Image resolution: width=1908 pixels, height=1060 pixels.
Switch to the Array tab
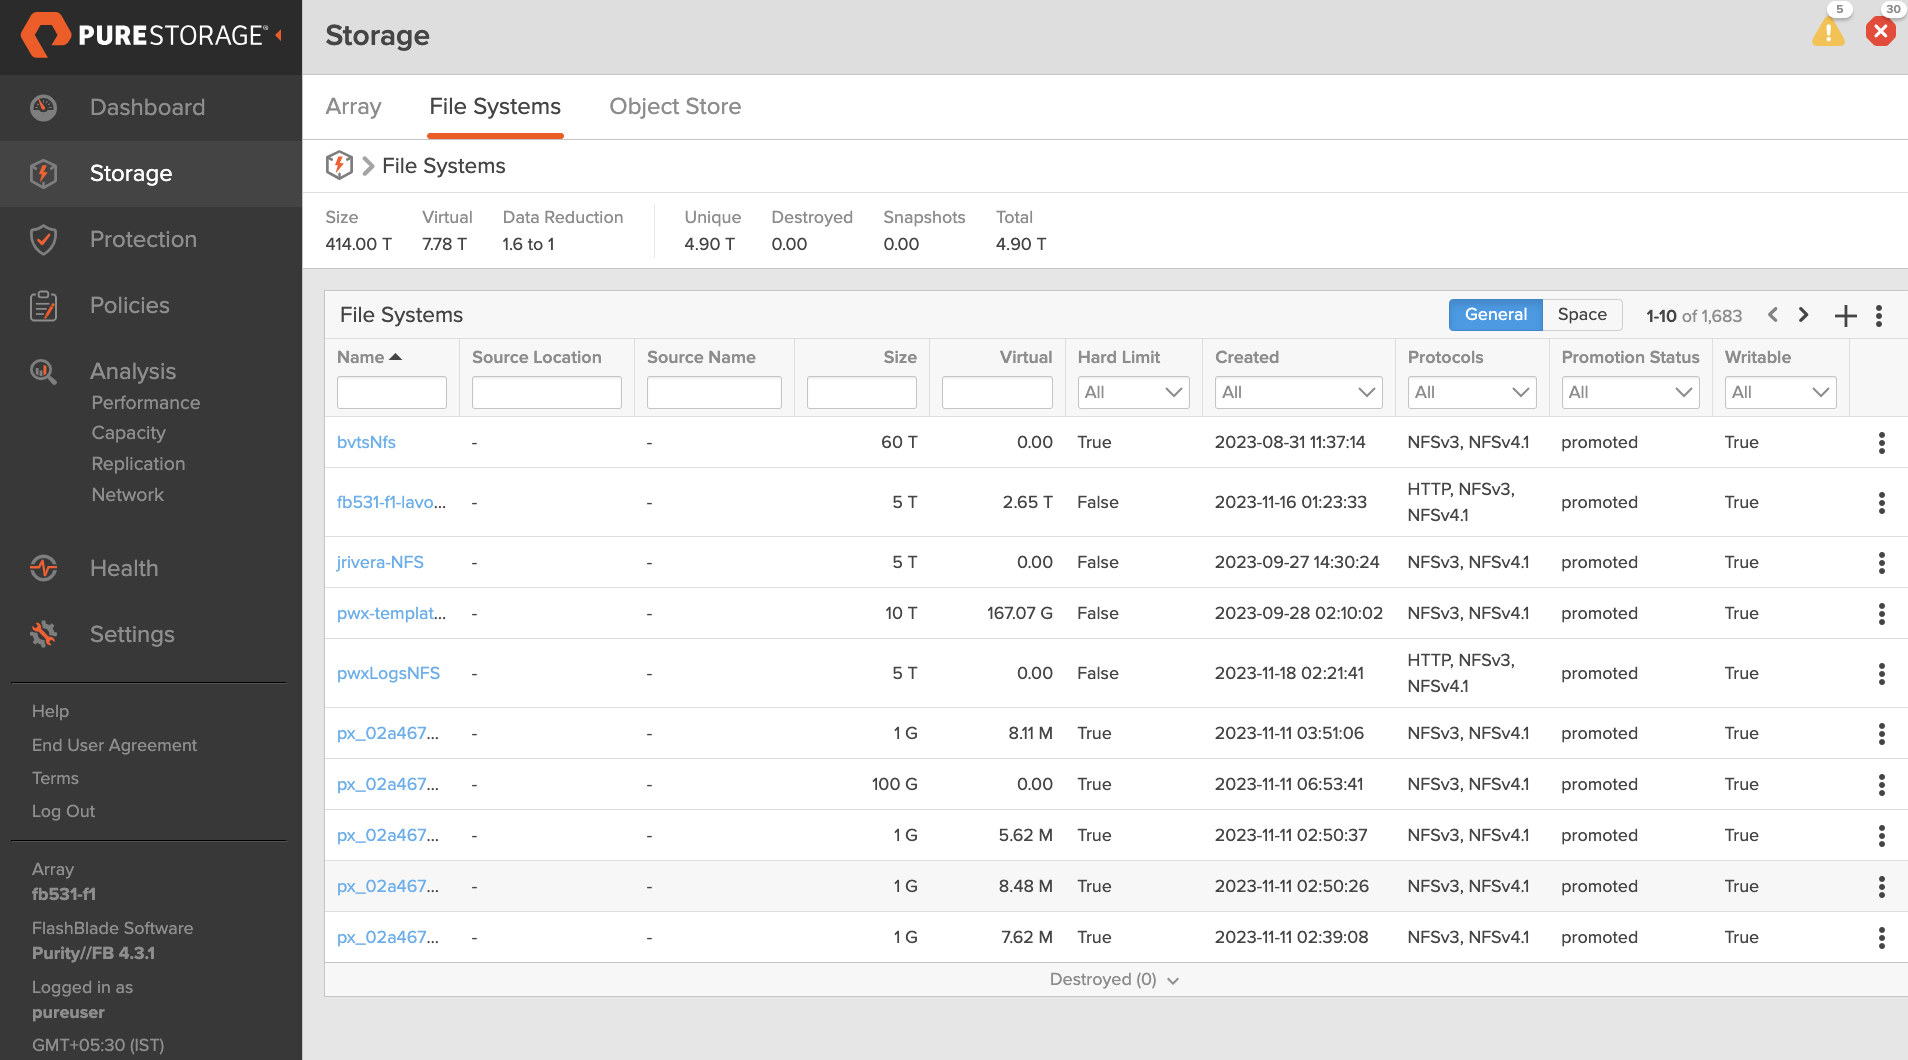pos(353,106)
